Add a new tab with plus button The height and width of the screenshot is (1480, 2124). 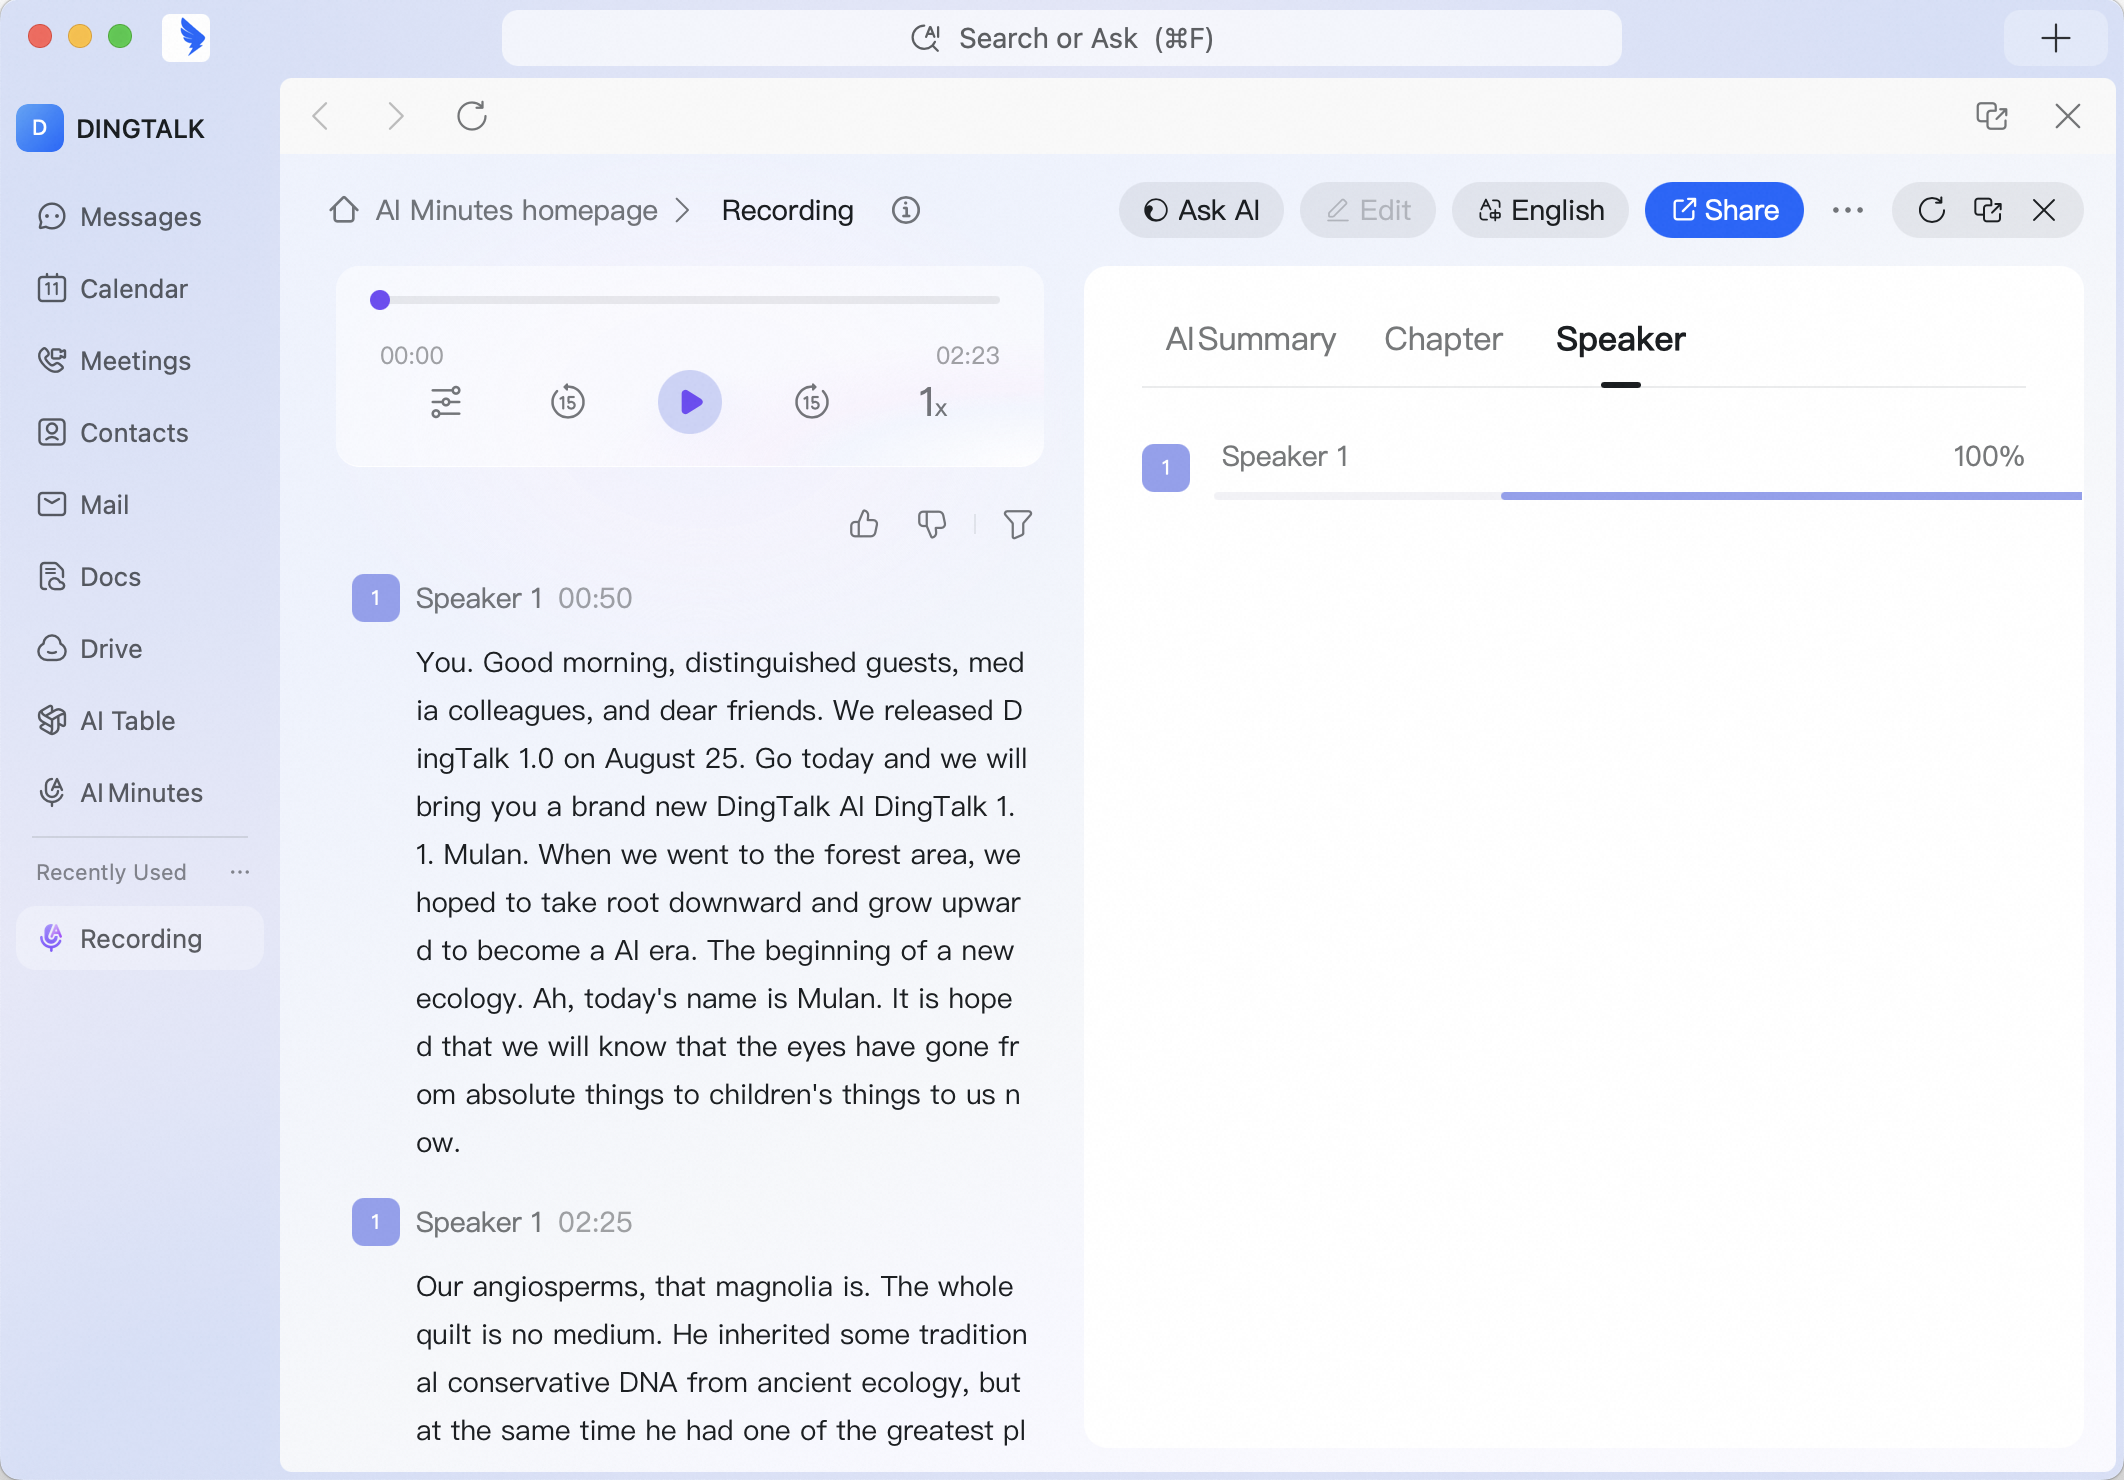click(2055, 38)
